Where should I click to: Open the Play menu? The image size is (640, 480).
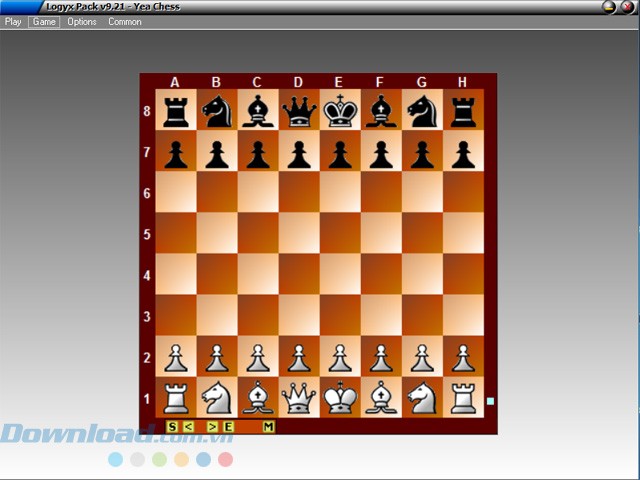13,21
